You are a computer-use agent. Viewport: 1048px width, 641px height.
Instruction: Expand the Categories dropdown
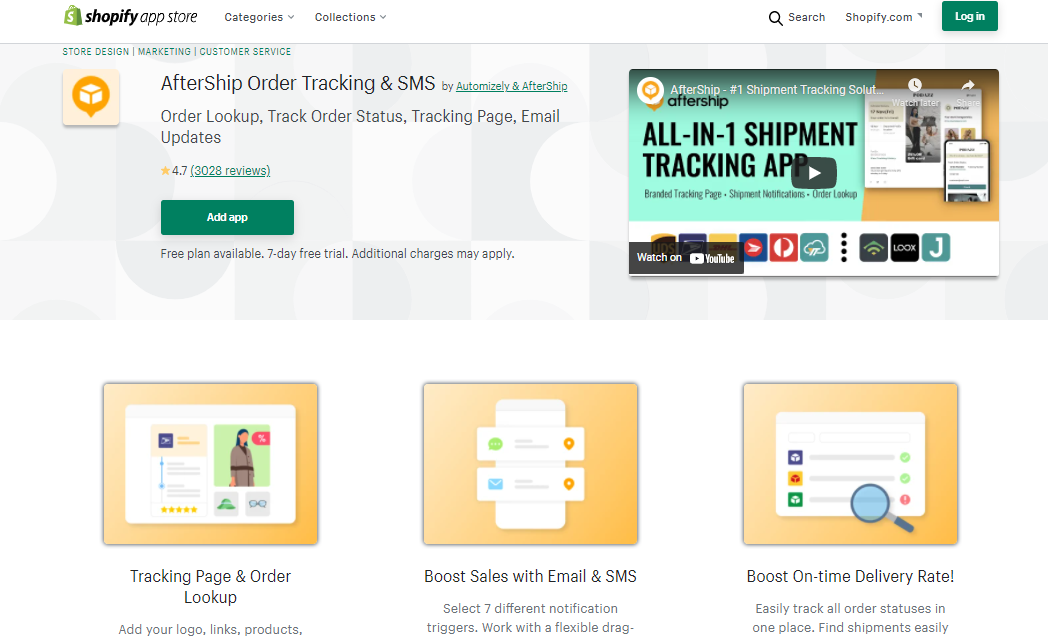click(259, 17)
